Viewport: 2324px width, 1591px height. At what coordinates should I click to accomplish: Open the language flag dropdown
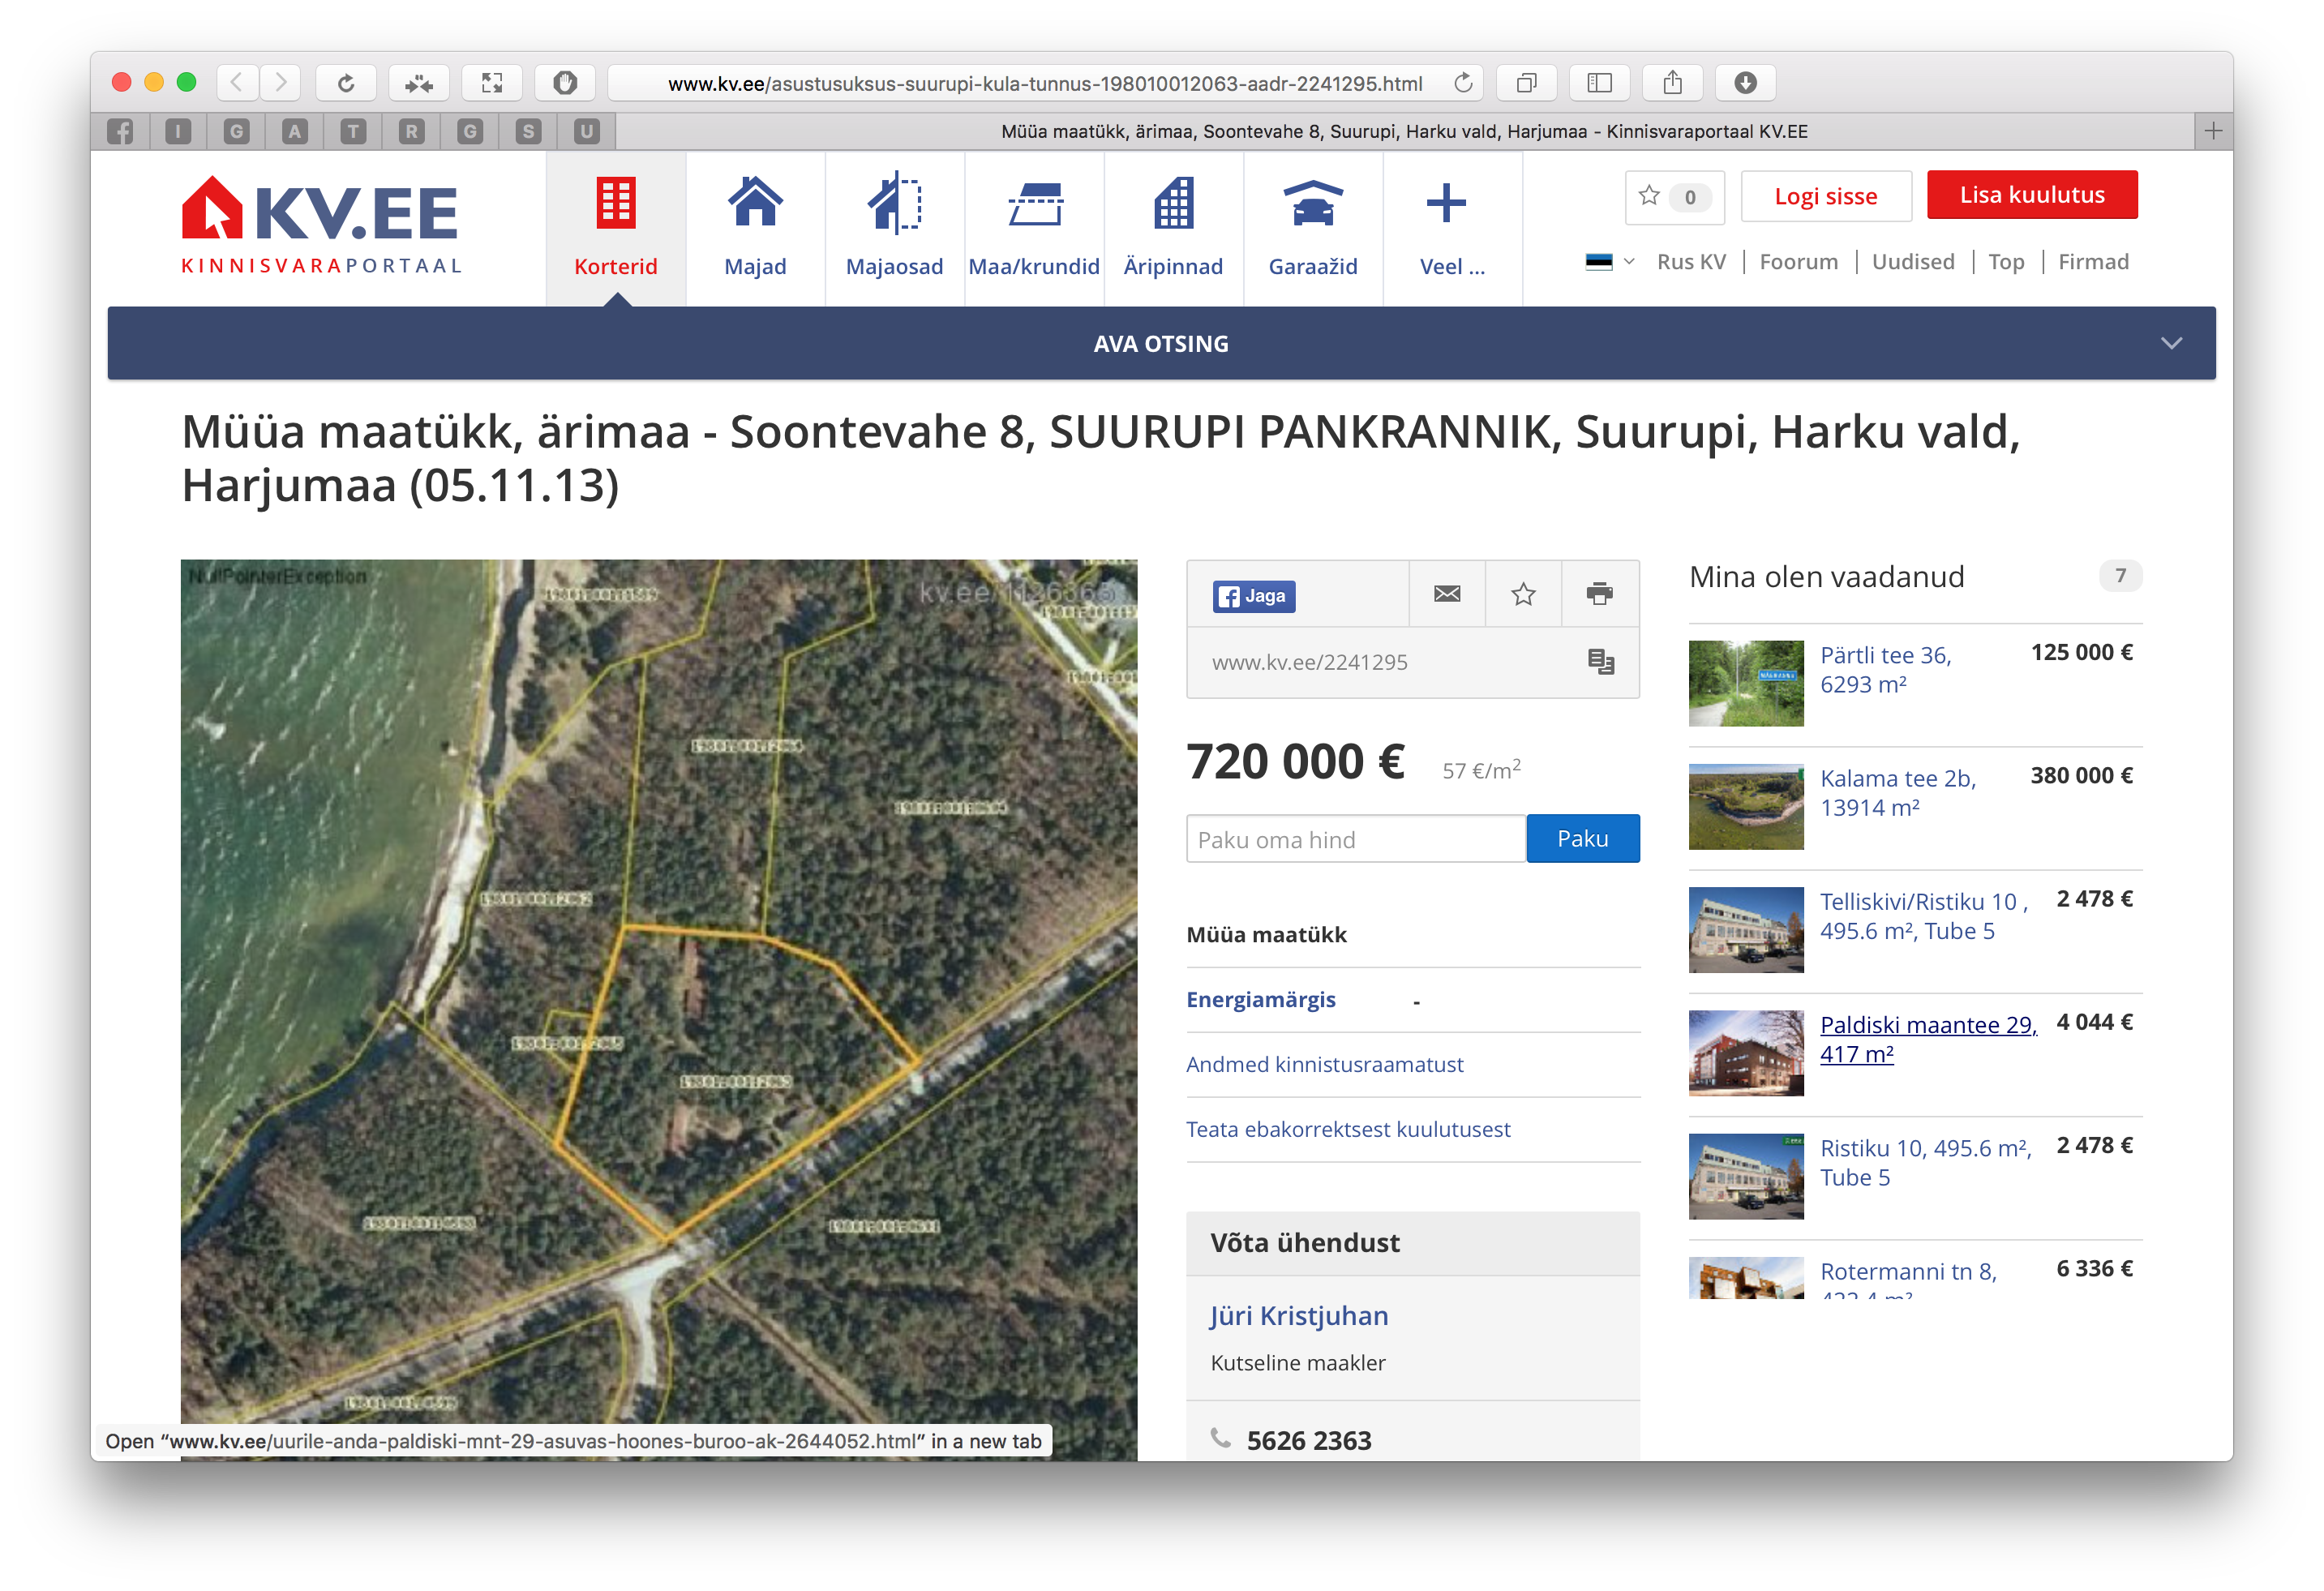pyautogui.click(x=1608, y=262)
